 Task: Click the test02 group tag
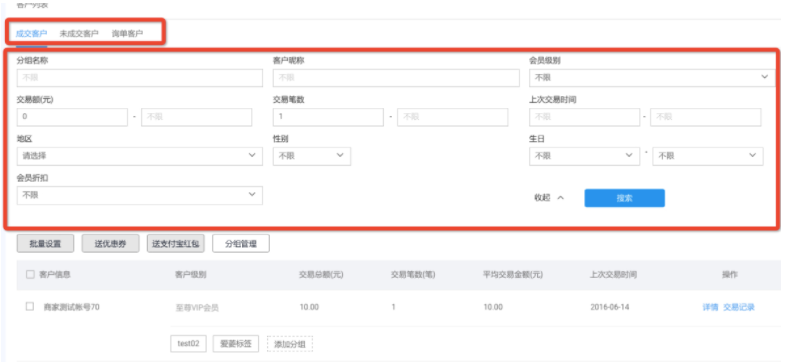188,343
